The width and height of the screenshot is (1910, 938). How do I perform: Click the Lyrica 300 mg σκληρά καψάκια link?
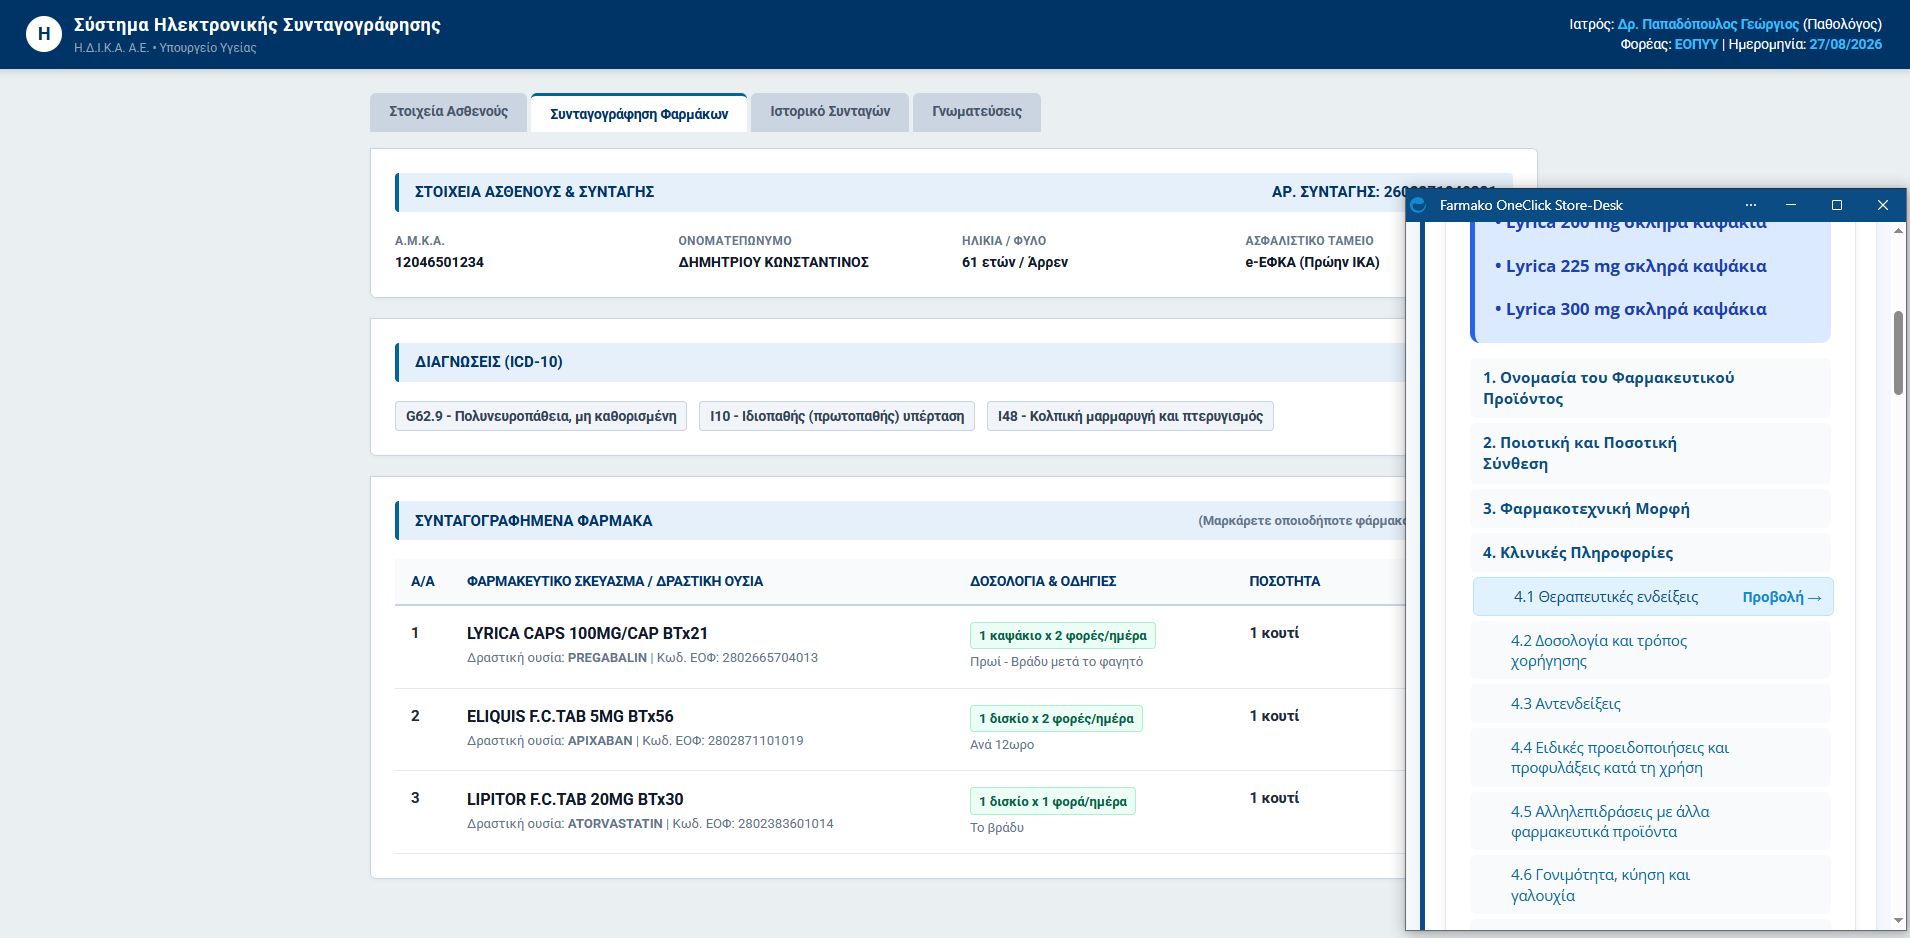point(1636,309)
